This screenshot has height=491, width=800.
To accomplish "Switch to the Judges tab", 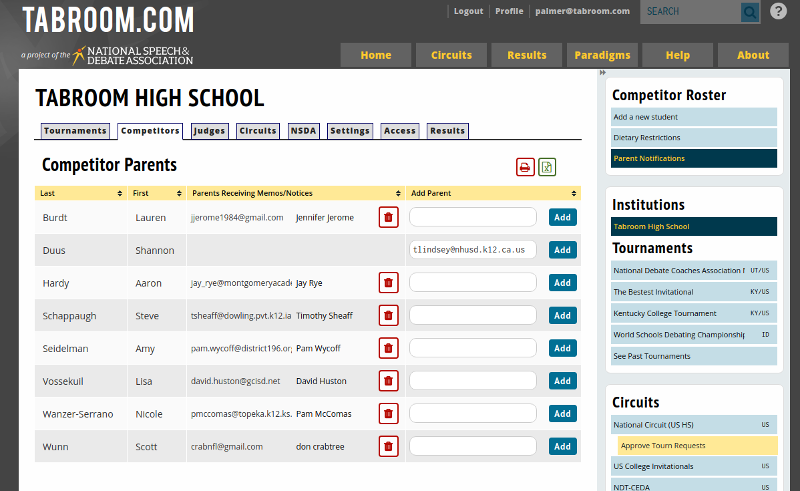I will coord(209,131).
